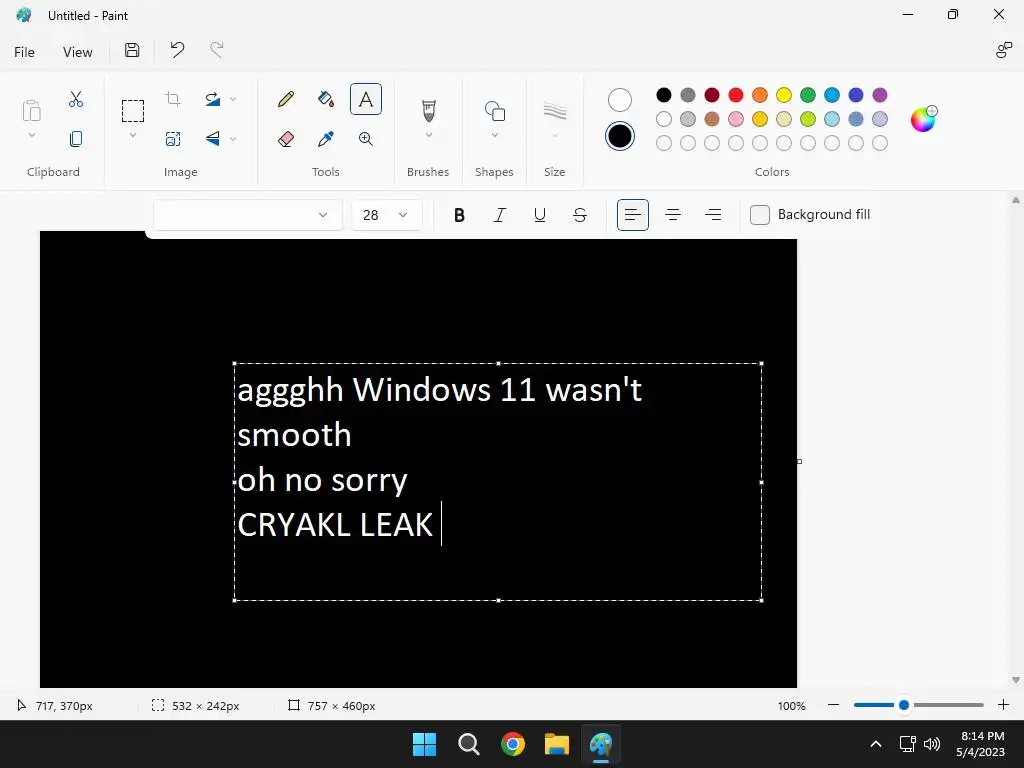
Task: Open the font size 28 dropdown
Action: pos(387,215)
